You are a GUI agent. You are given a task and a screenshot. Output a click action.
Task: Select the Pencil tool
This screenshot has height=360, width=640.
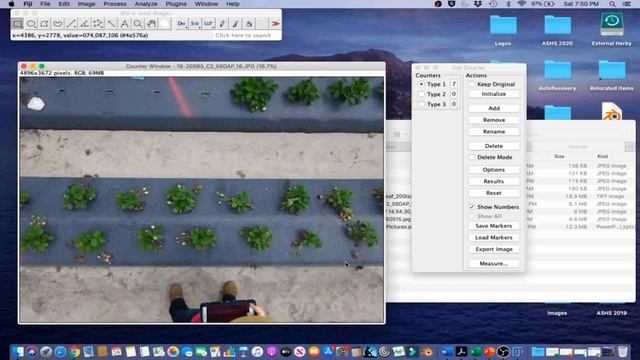click(222, 24)
